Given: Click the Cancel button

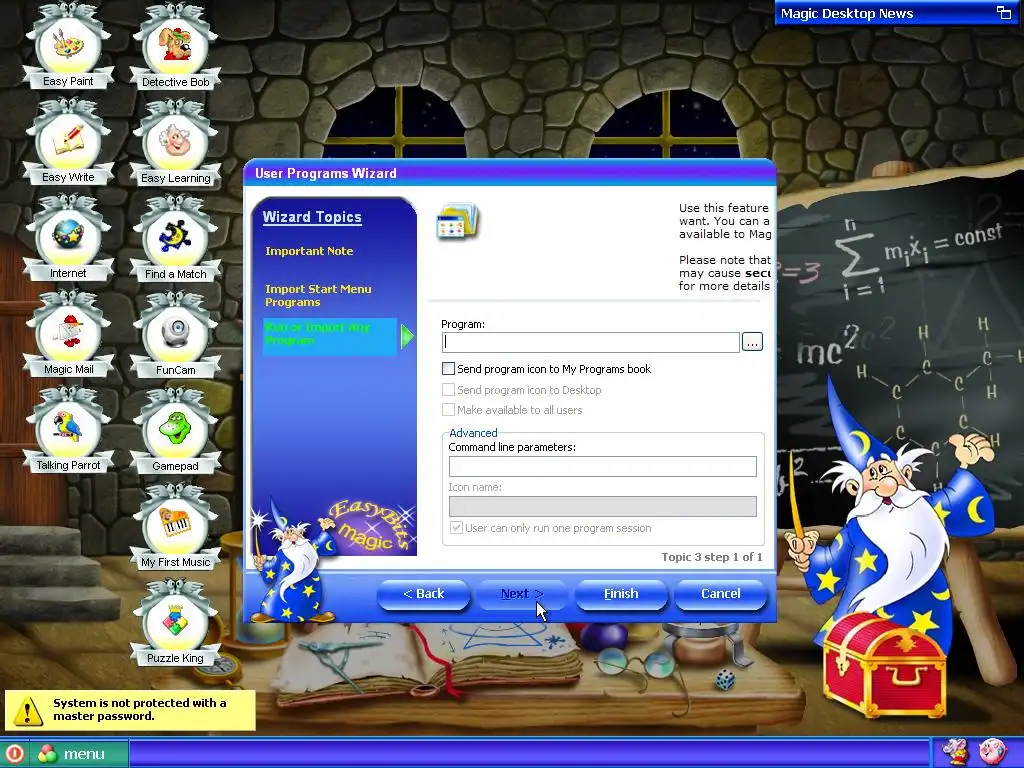Looking at the screenshot, I should pyautogui.click(x=720, y=594).
